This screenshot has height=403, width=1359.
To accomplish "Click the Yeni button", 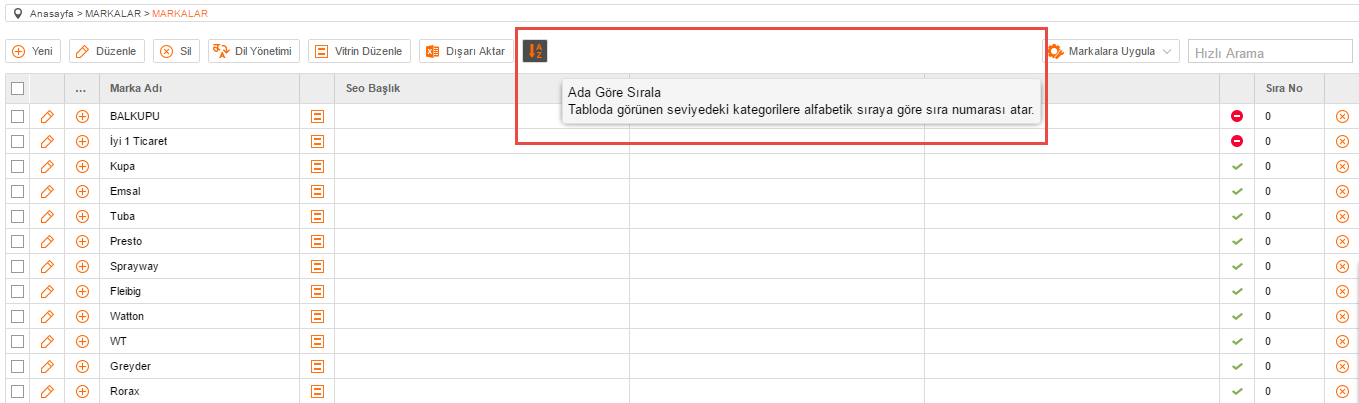I will pyautogui.click(x=33, y=51).
